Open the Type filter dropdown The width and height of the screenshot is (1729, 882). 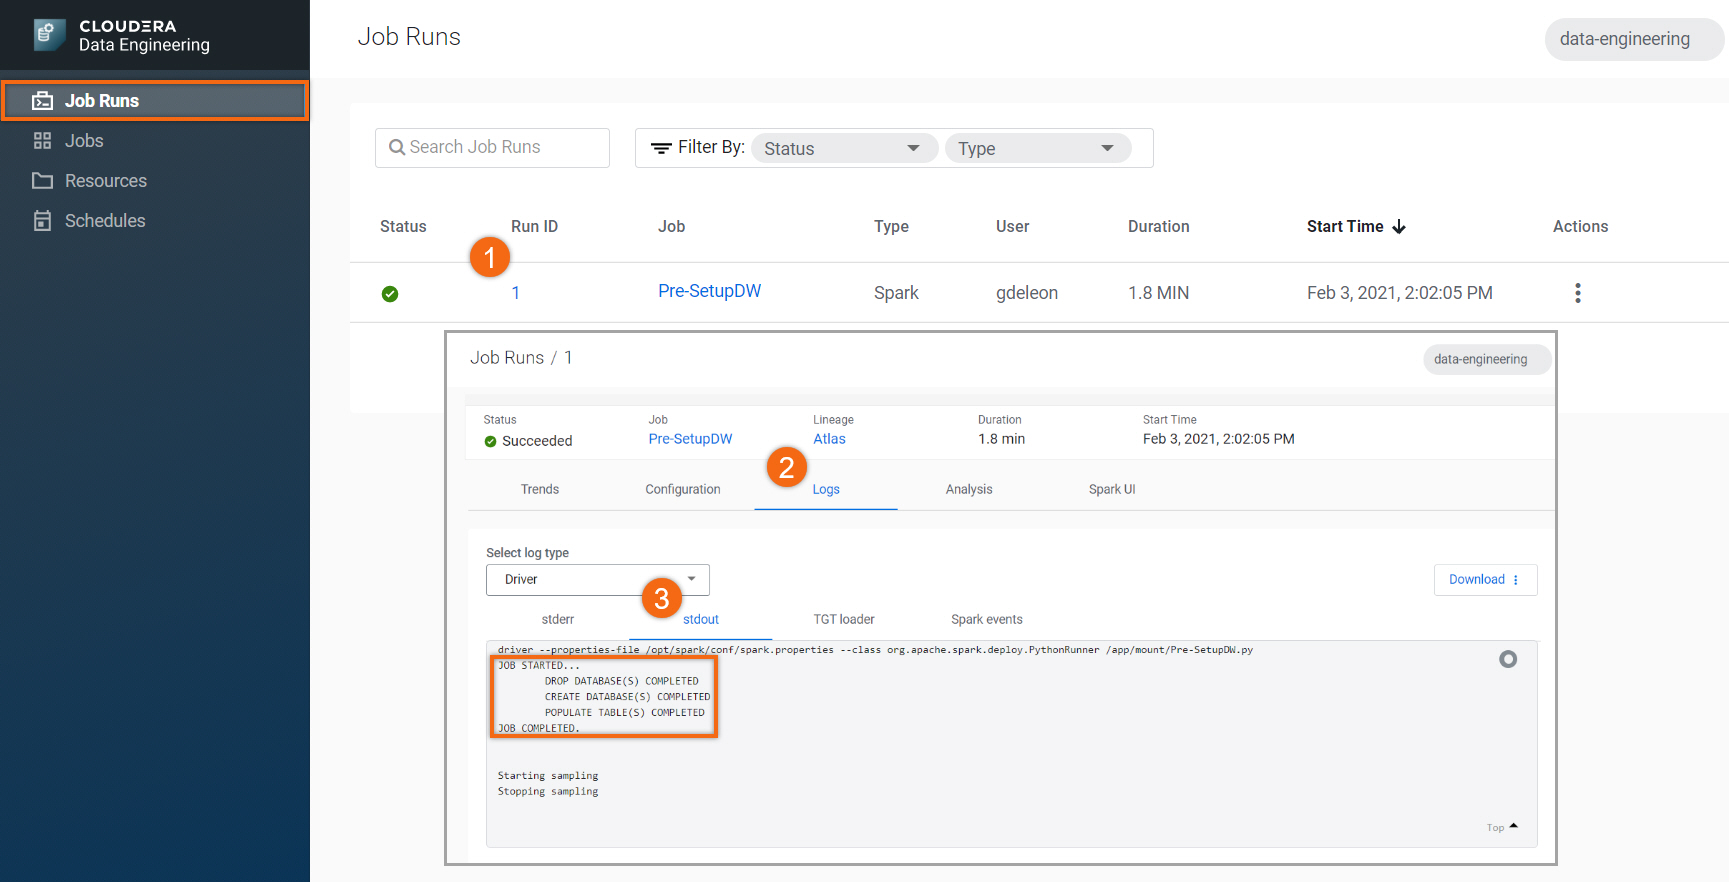point(1038,148)
